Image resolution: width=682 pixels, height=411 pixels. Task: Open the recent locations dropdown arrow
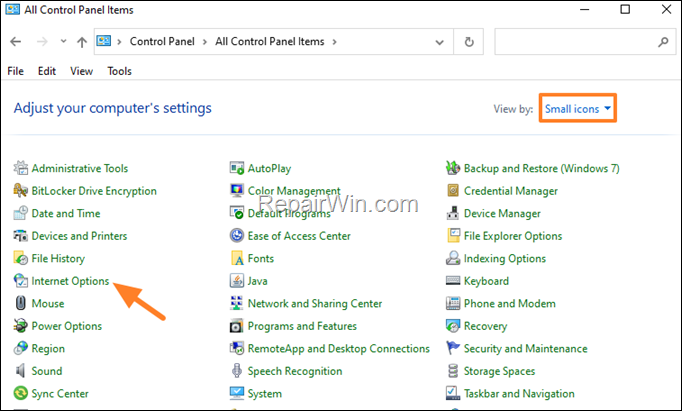point(64,41)
